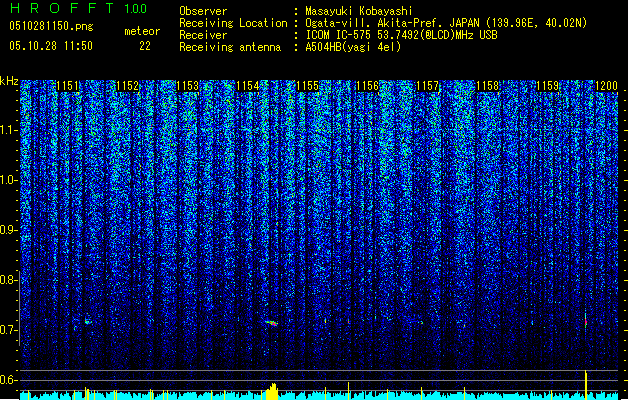Click the 0.8 kHz axis label
This screenshot has height=400, width=629.
point(9,280)
